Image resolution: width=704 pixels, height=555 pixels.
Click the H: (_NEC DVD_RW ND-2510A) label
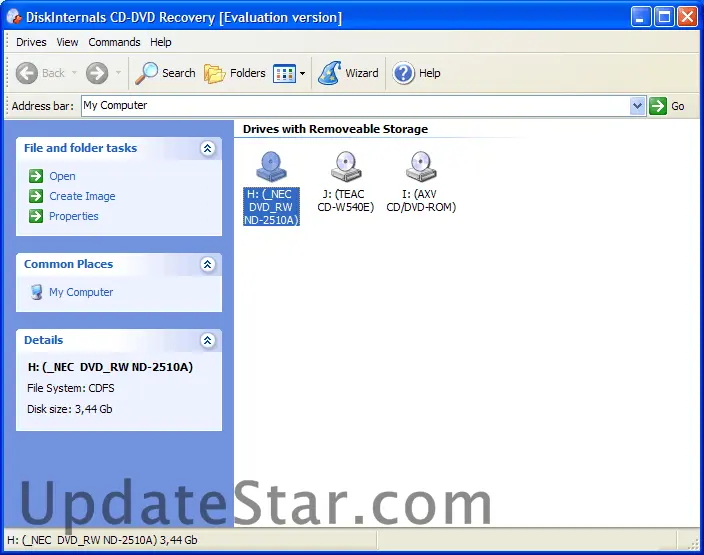click(x=271, y=207)
